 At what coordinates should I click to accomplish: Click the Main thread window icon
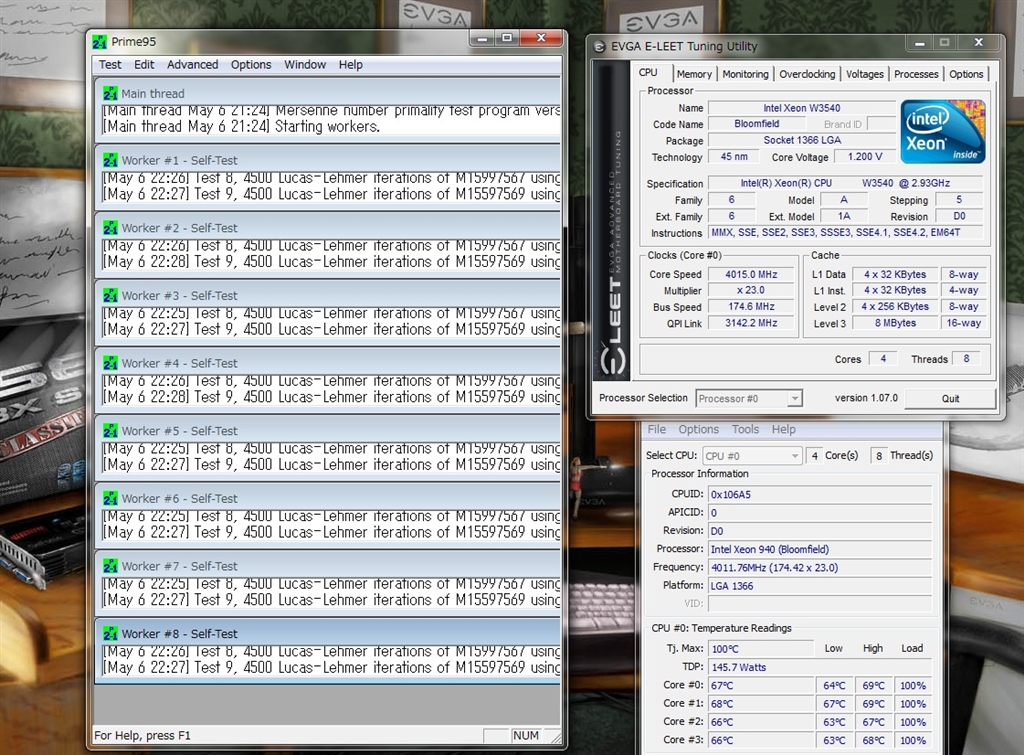click(110, 93)
